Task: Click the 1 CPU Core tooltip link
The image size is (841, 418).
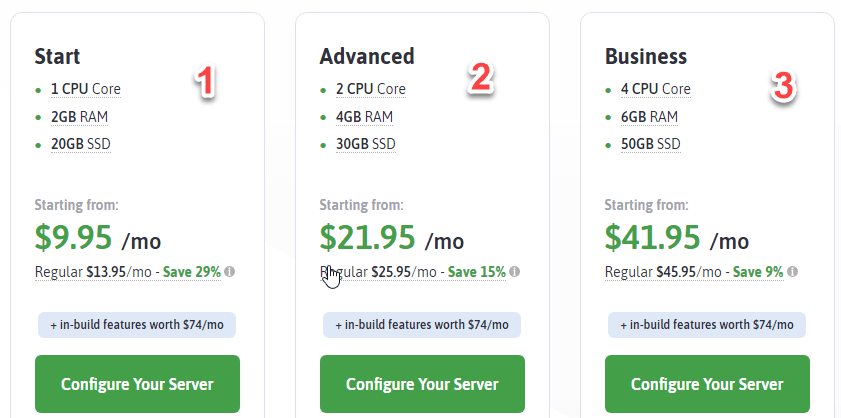Action: click(86, 89)
